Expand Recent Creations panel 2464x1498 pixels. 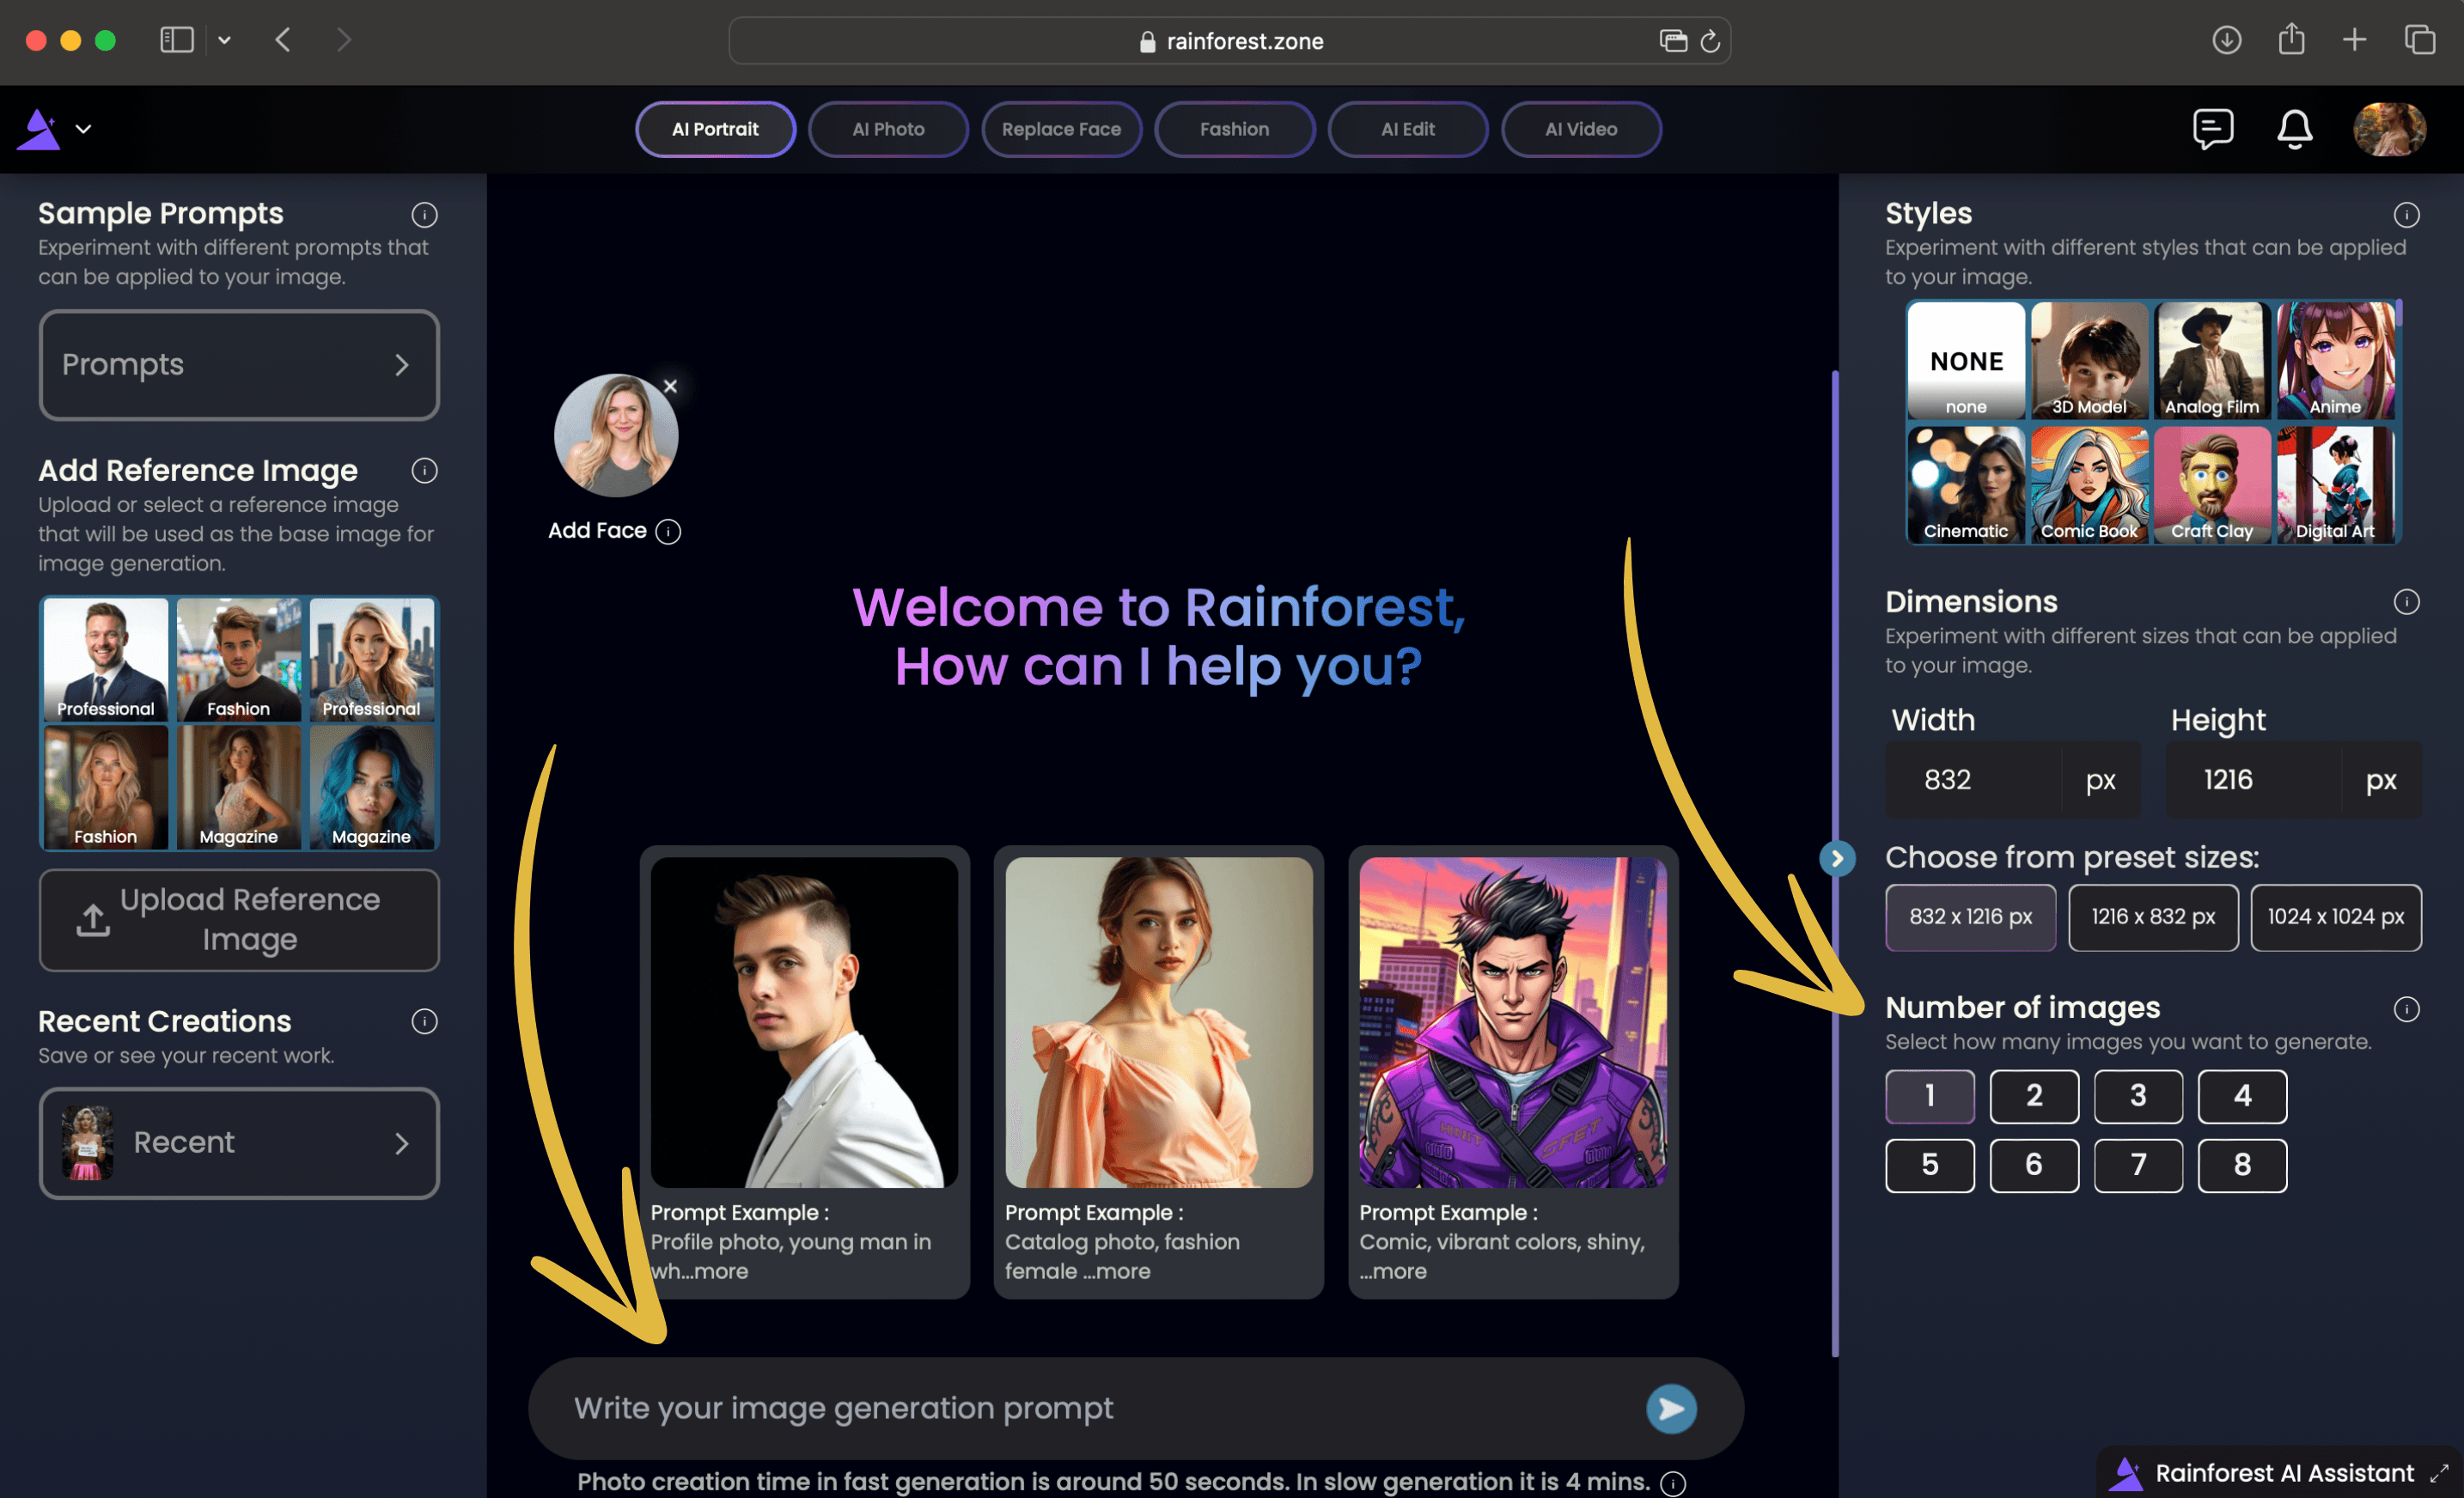pos(403,1139)
